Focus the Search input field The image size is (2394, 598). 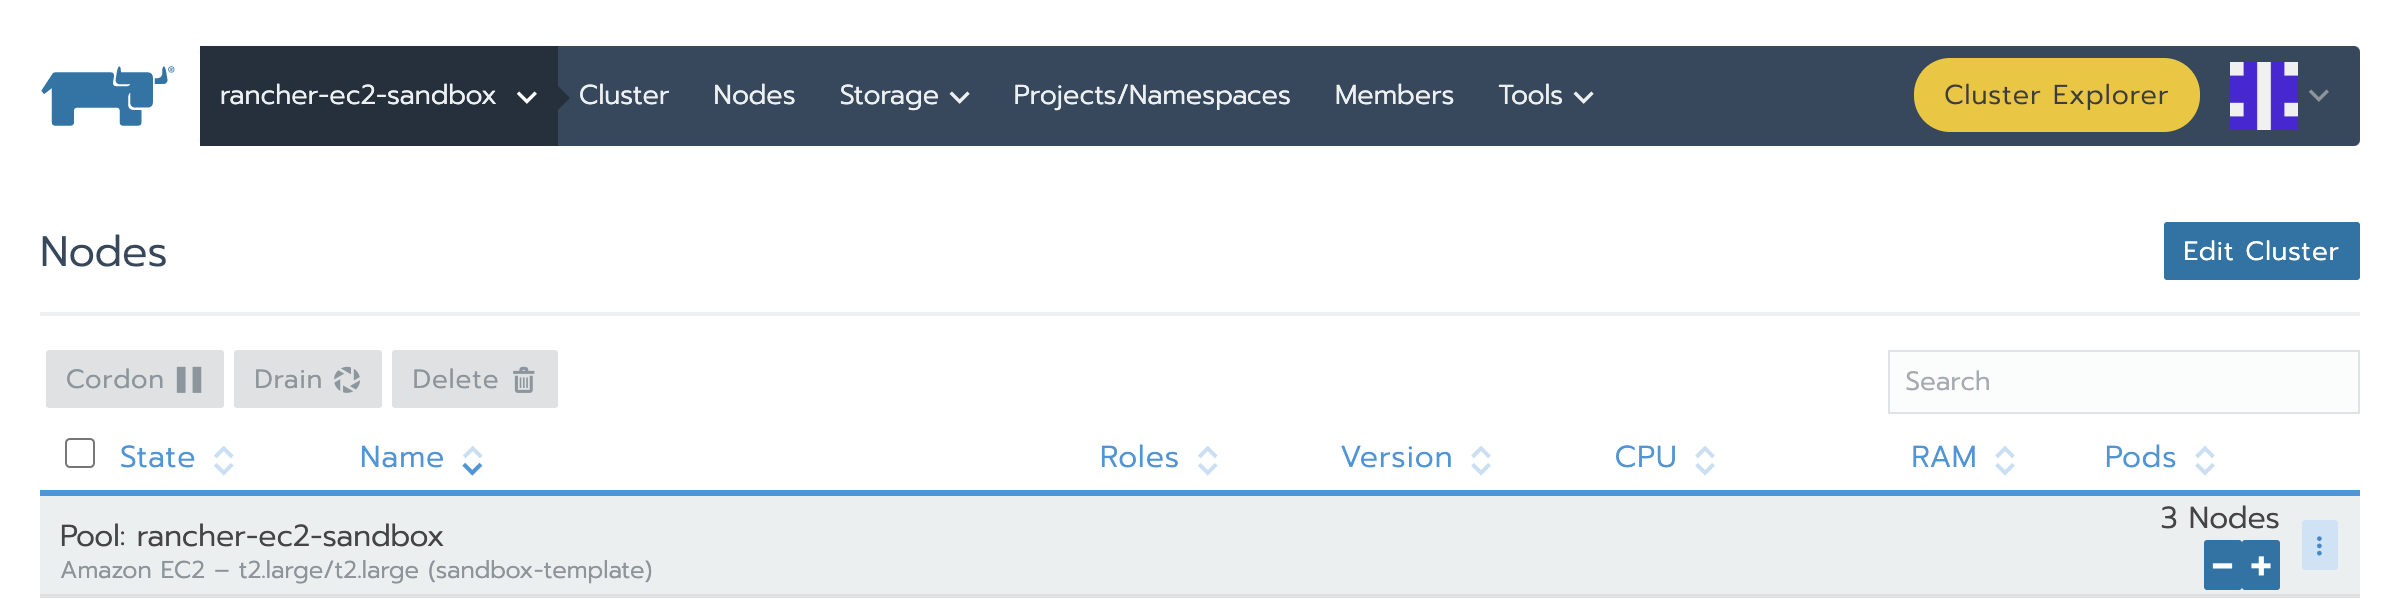point(2122,381)
